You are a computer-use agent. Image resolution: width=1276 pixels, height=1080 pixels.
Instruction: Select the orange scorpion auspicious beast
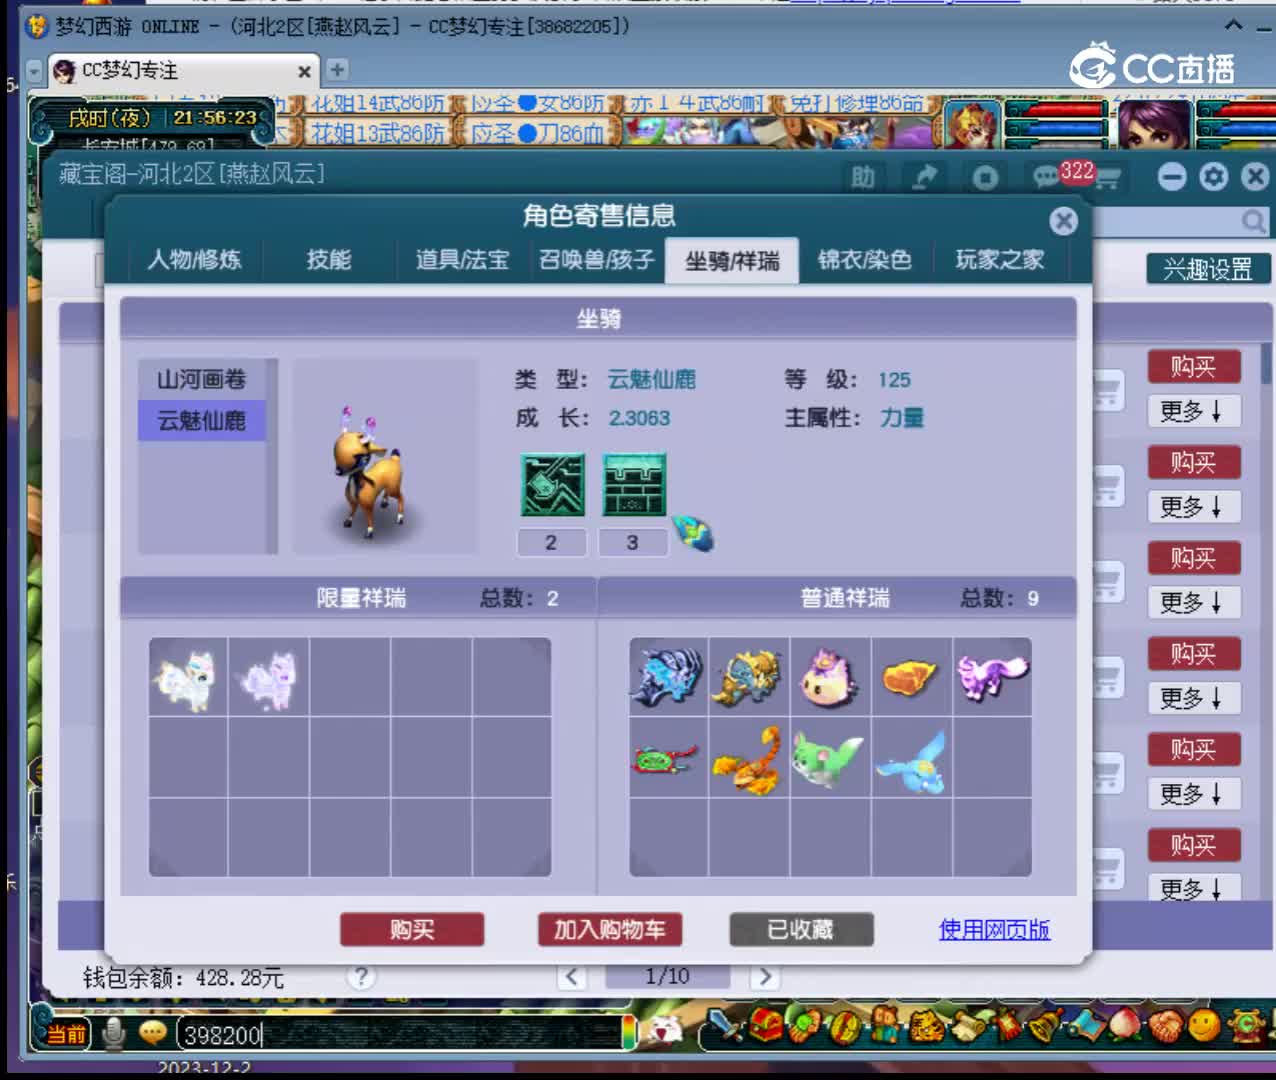[x=749, y=759]
